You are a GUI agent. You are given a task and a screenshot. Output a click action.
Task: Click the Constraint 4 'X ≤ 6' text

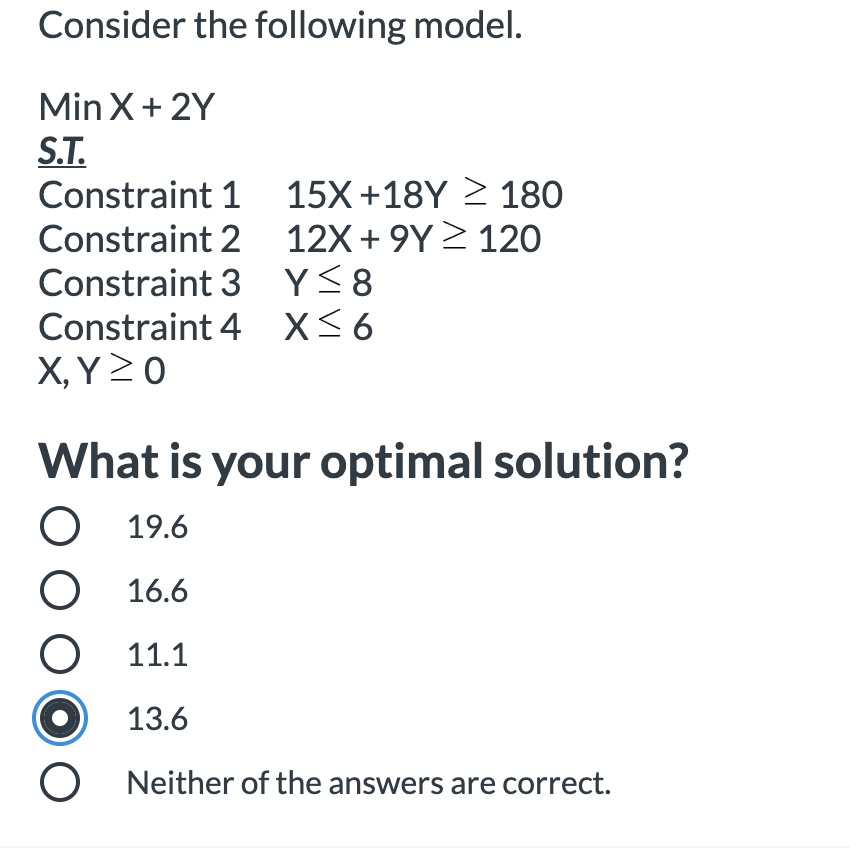click(x=330, y=326)
